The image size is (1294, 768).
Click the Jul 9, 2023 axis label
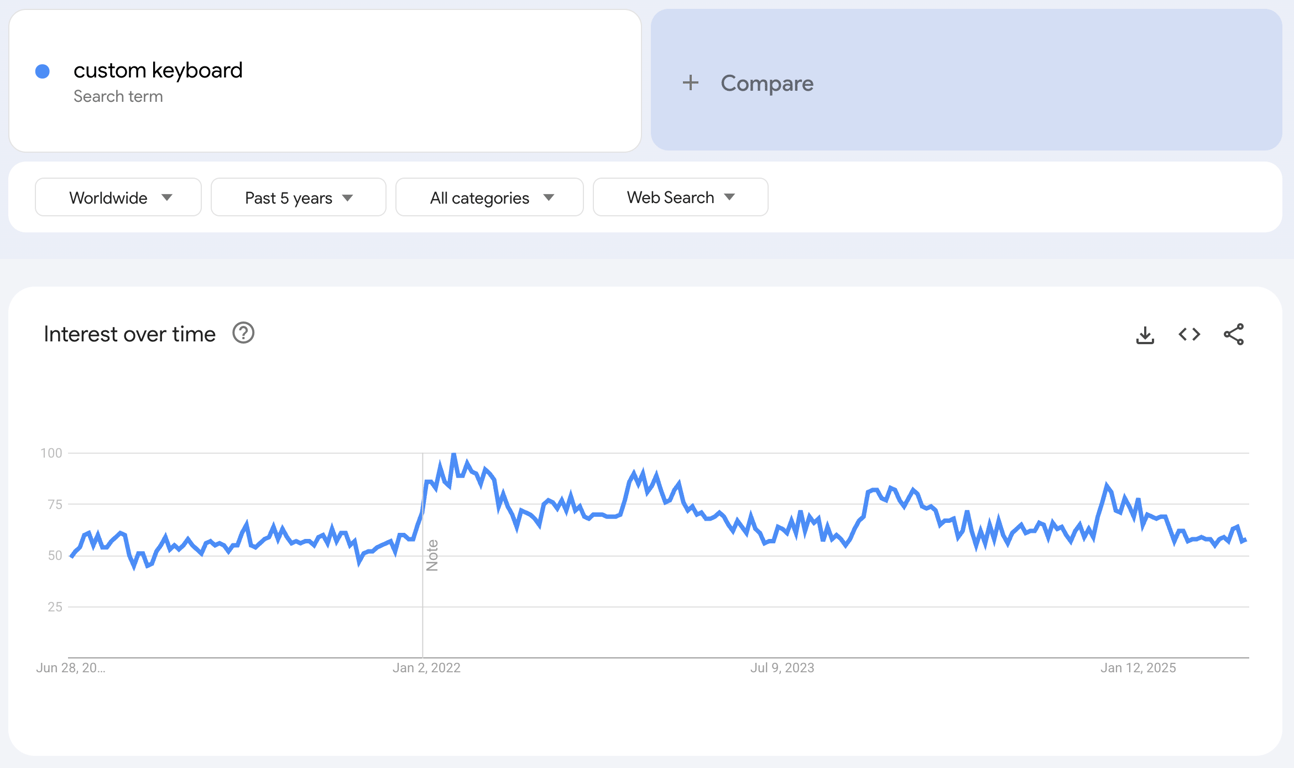(x=782, y=667)
